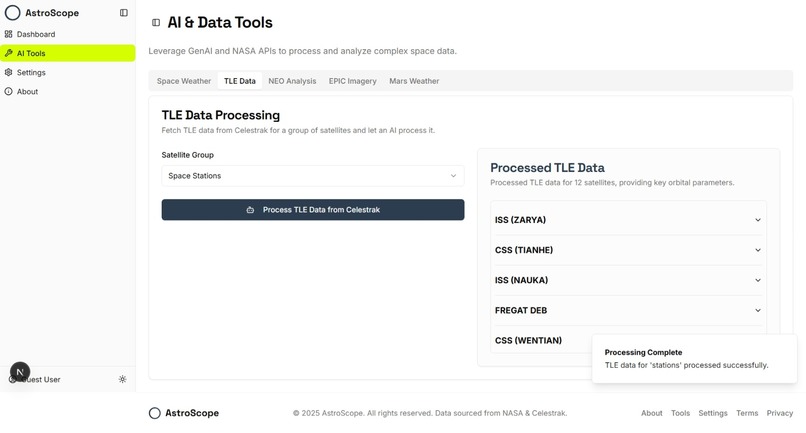806x433 pixels.
Task: Click the TLE Data Processing heading
Action: [x=221, y=115]
